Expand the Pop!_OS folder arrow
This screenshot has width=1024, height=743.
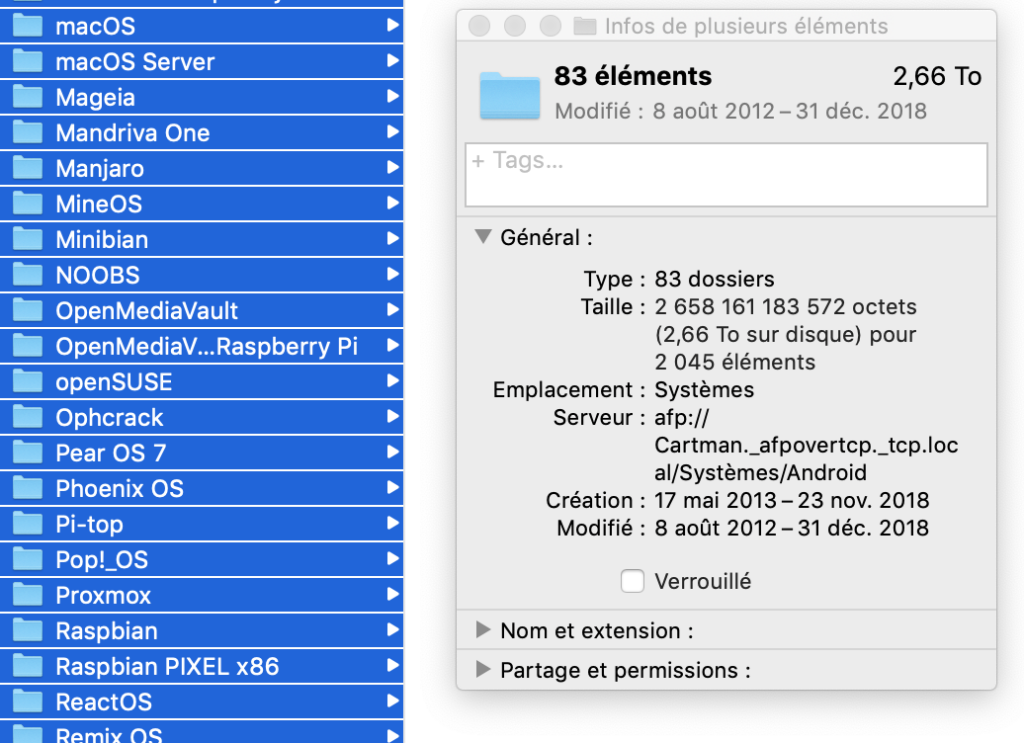click(392, 559)
